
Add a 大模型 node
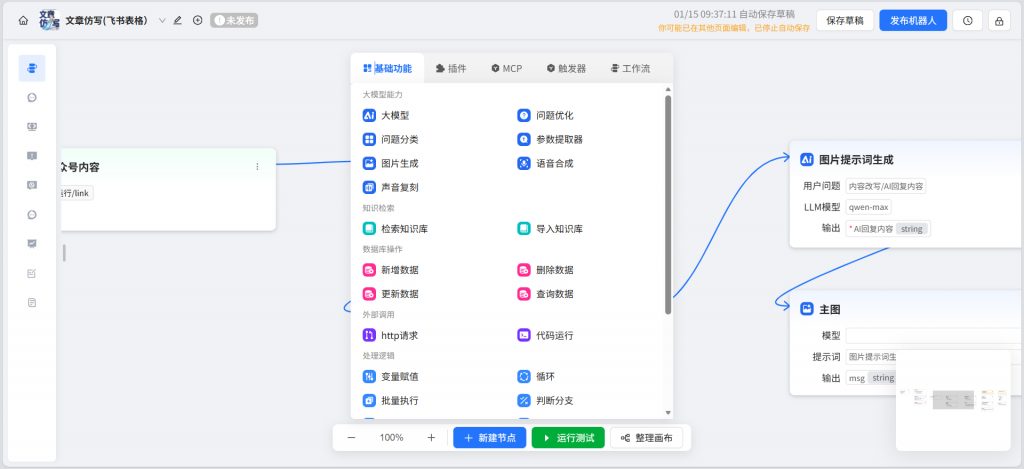[x=386, y=116]
